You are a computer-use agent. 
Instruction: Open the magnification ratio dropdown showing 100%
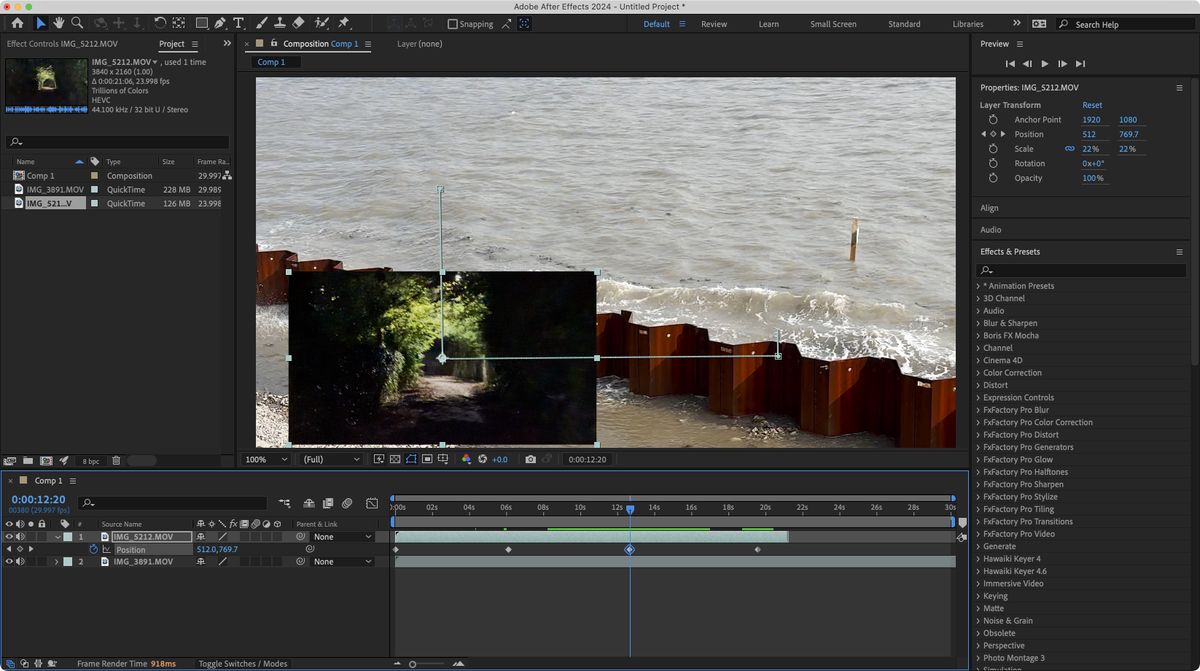tap(264, 459)
